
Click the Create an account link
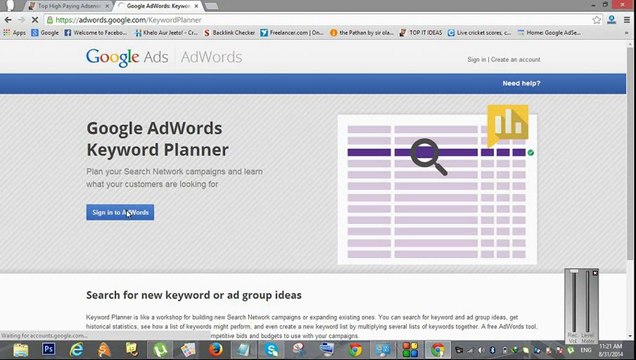(516, 60)
